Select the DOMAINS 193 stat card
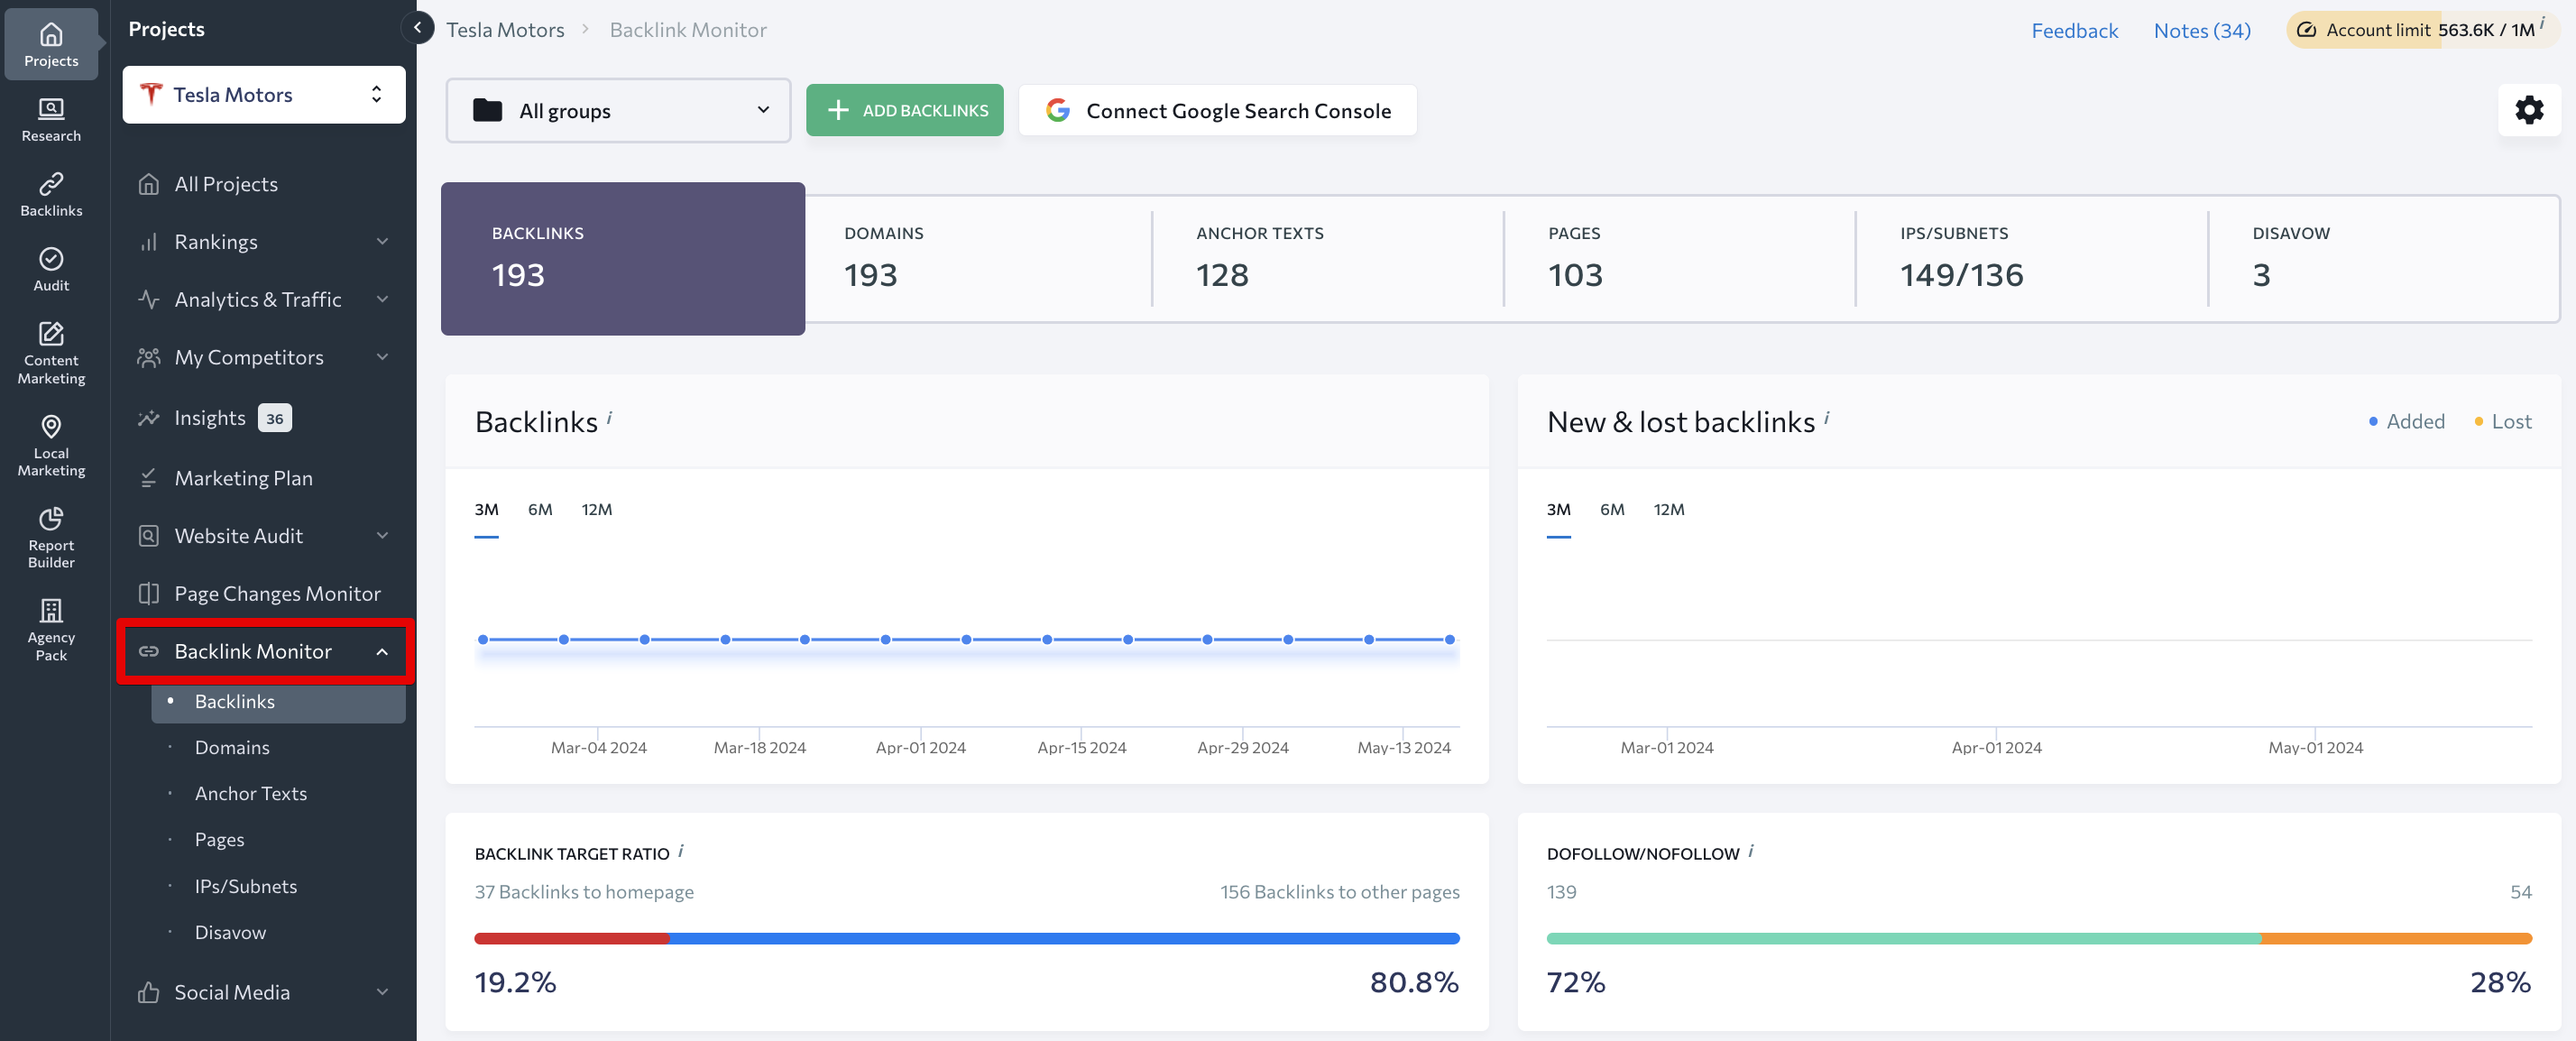This screenshot has width=2576, height=1041. coord(978,258)
